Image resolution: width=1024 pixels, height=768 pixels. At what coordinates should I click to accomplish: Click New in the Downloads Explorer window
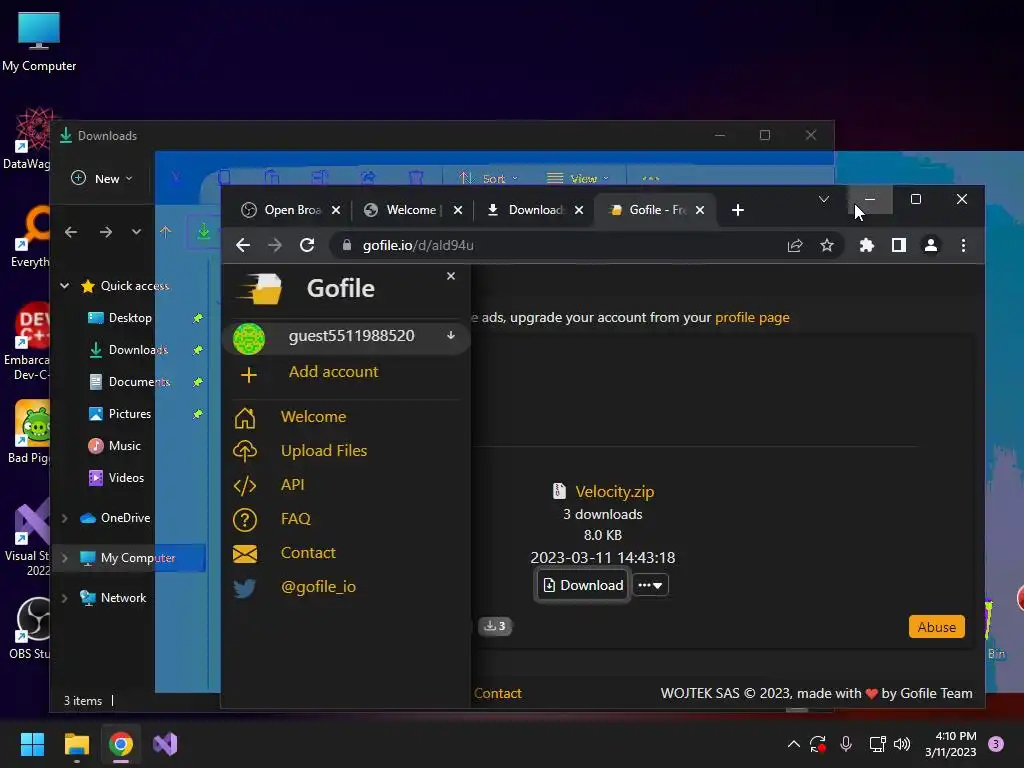pos(102,178)
